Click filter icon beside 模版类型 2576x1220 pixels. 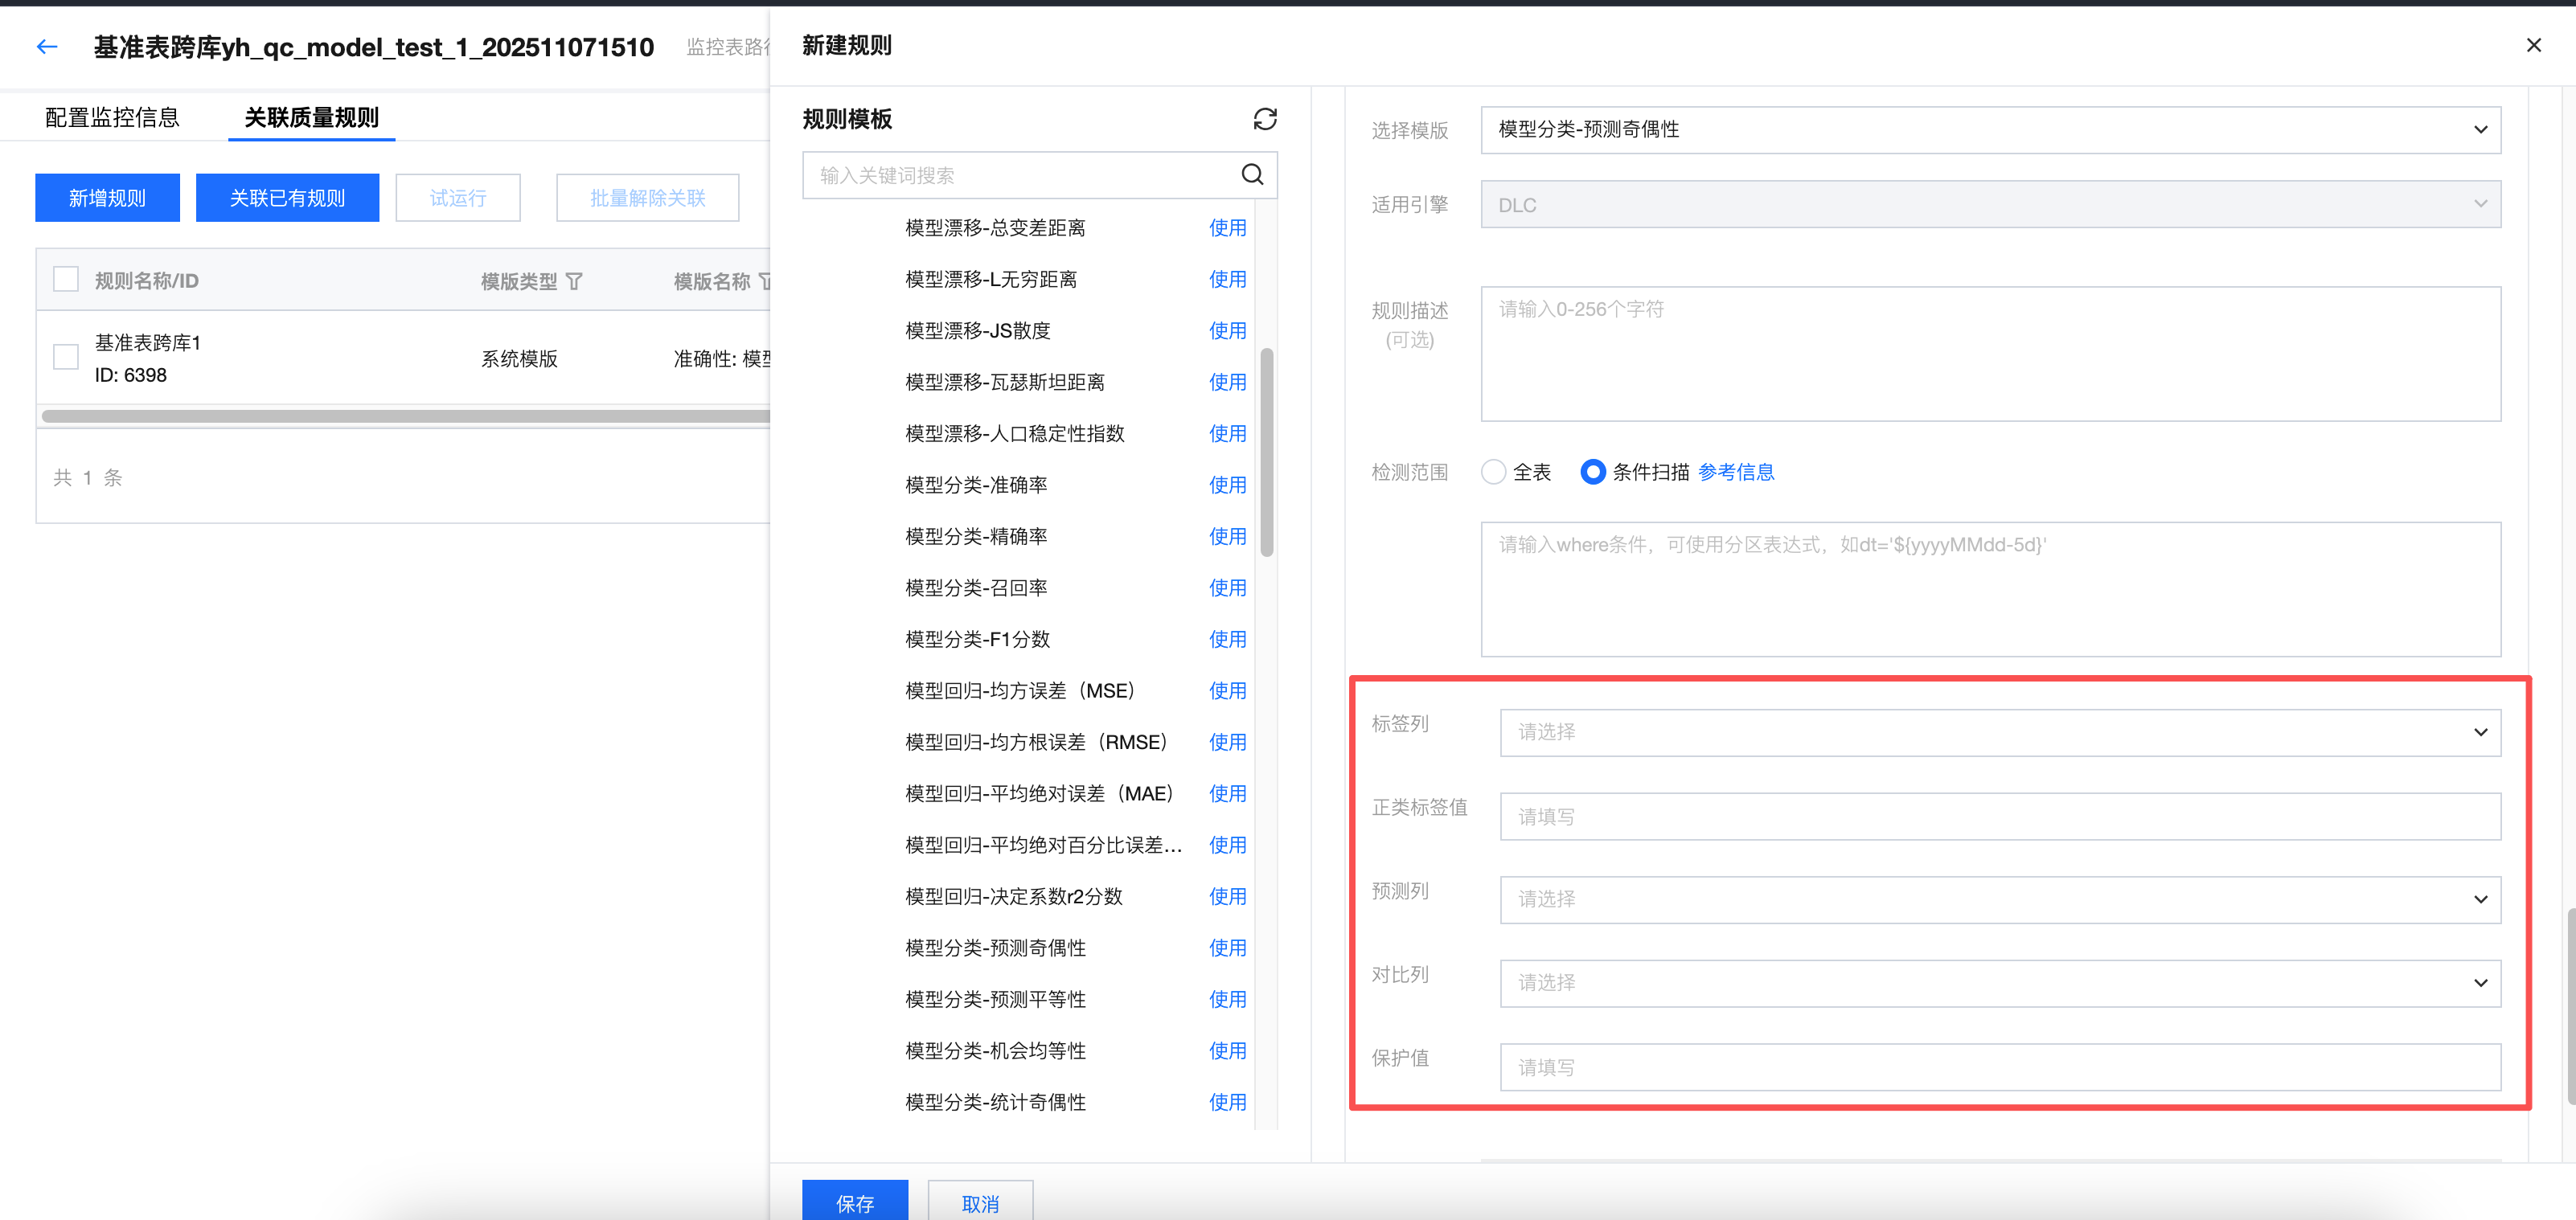[x=574, y=281]
